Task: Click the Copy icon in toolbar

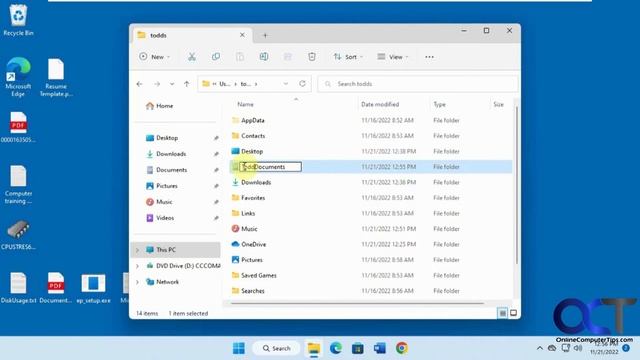Action: point(216,57)
